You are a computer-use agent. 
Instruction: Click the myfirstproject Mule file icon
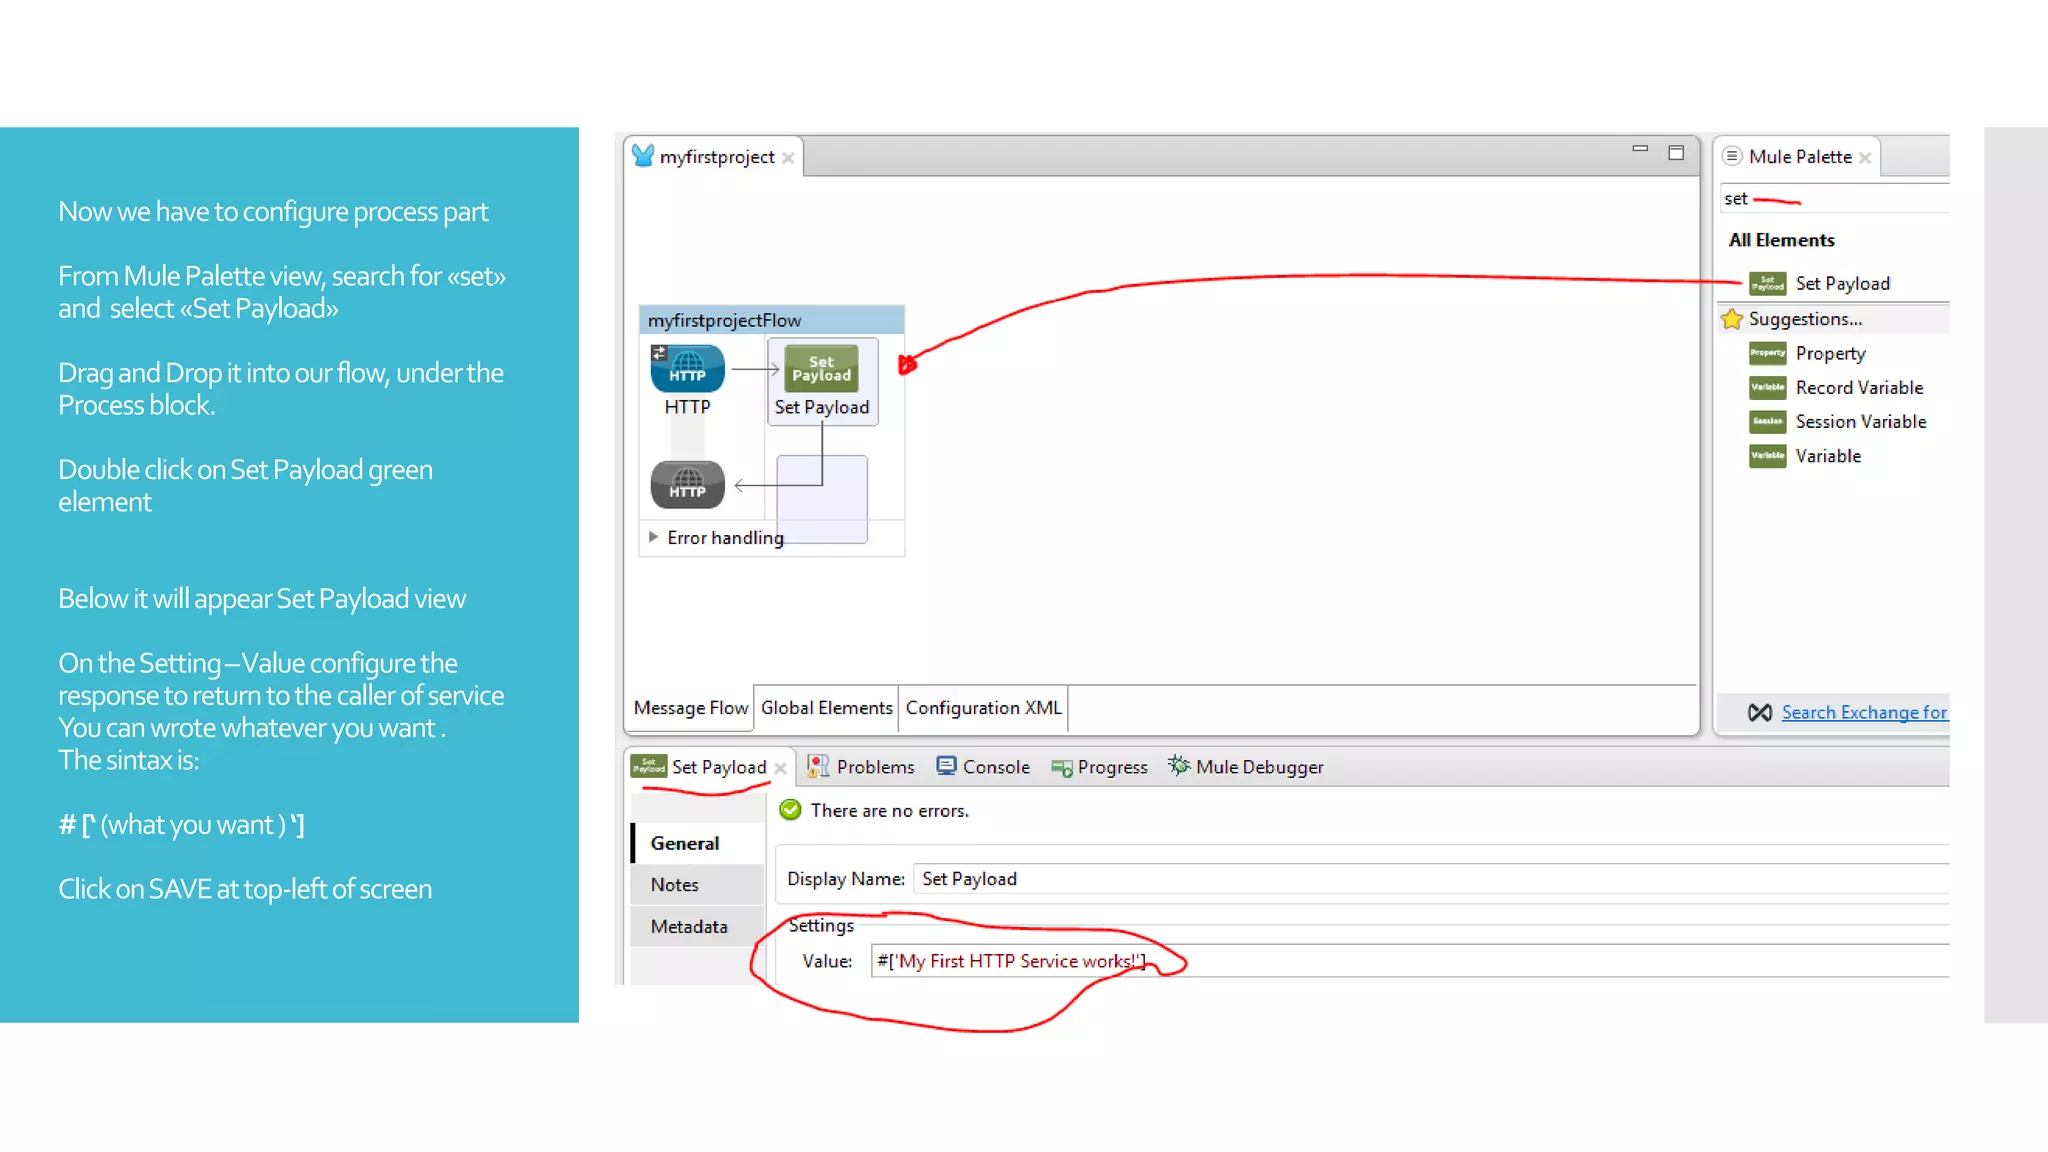(643, 155)
